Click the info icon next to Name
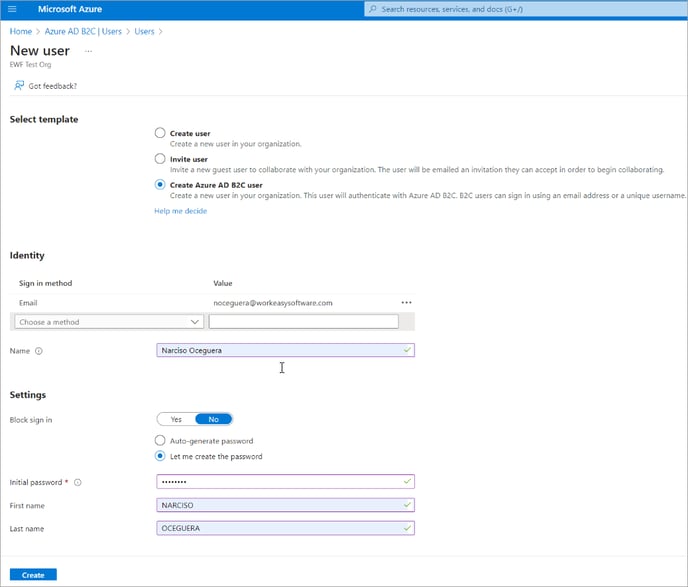688x587 pixels. point(39,351)
